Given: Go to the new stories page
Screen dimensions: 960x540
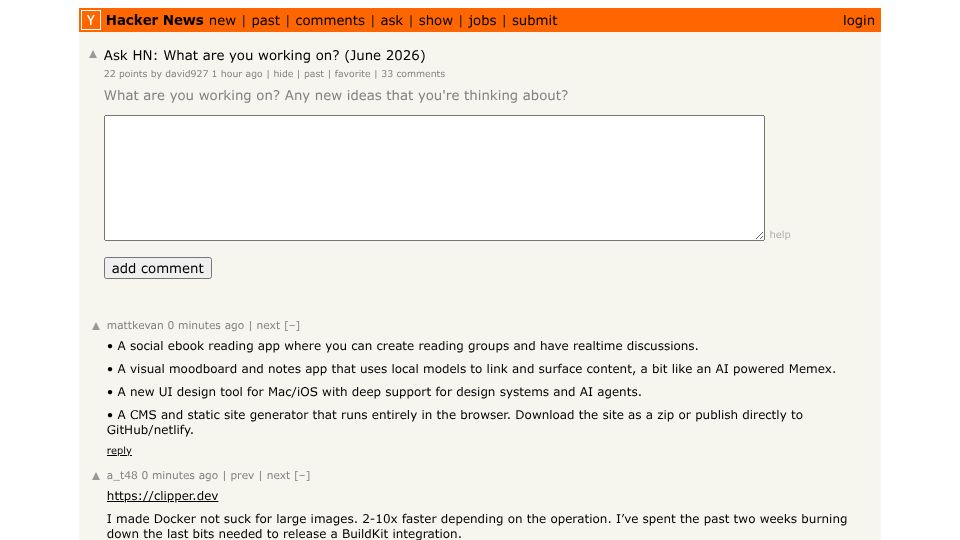Looking at the screenshot, I should tap(222, 20).
